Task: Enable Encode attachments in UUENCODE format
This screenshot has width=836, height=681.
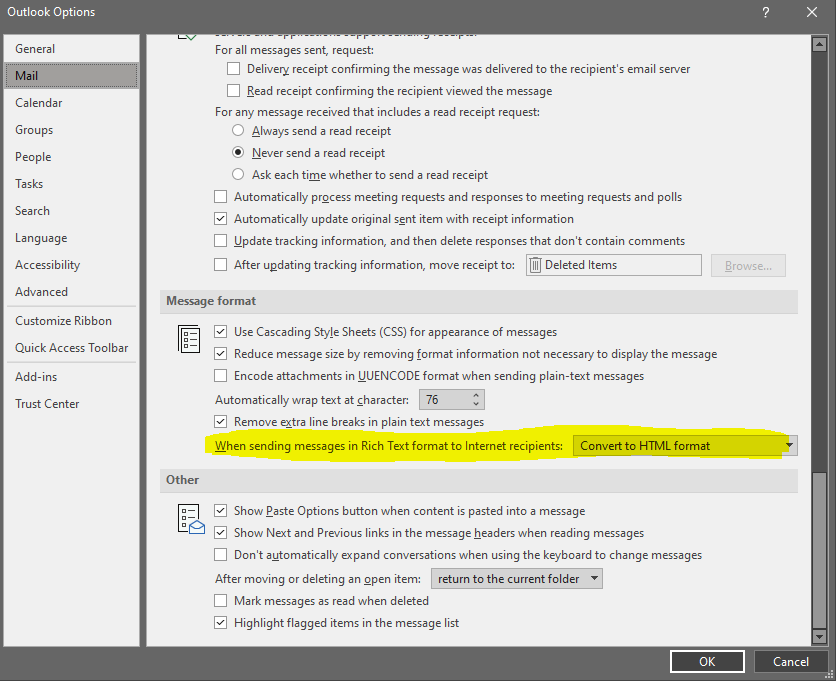Action: tap(220, 375)
